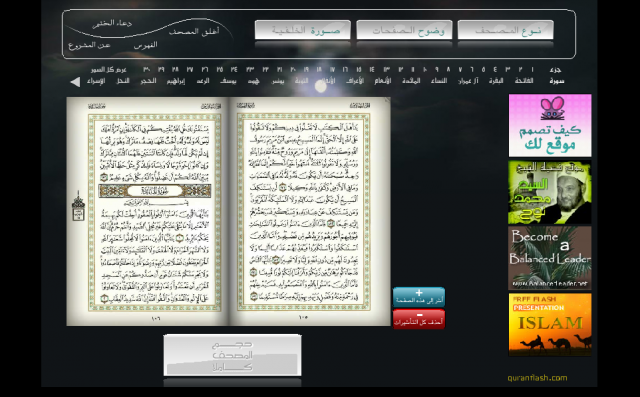Jump to surah البقرة in the surah list

pyautogui.click(x=496, y=81)
